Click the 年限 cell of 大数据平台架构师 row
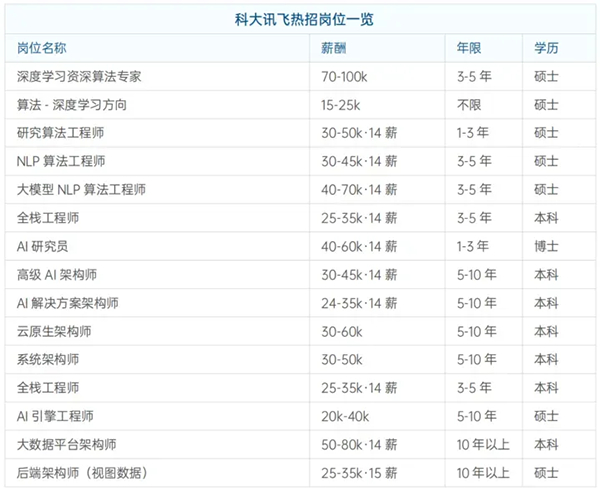The width and height of the screenshot is (600, 492). click(x=483, y=444)
